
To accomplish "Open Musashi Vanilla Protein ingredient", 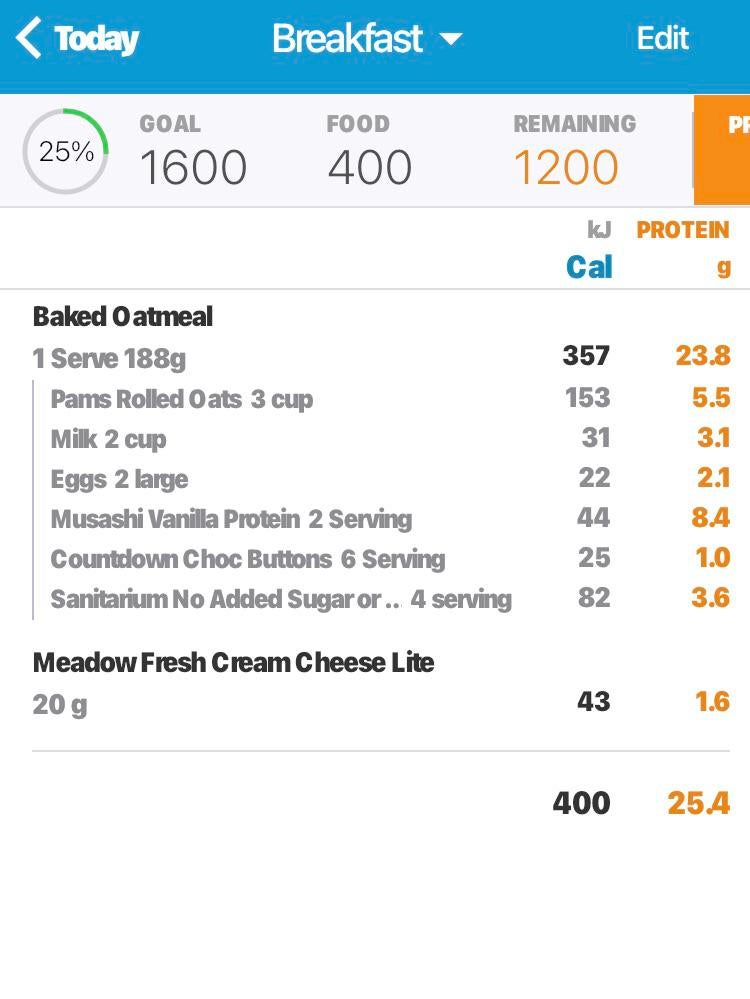I will 231,519.
